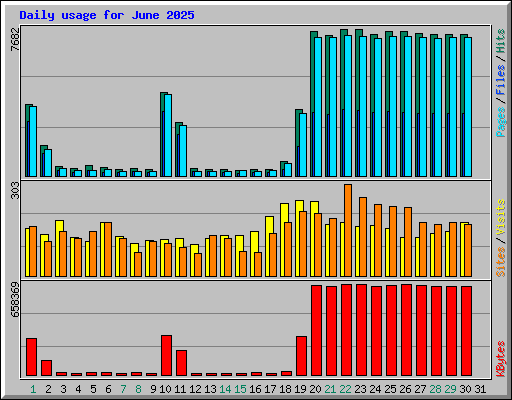The width and height of the screenshot is (512, 400).
Task: Select day label '9' on the axis
Action: tap(153, 389)
